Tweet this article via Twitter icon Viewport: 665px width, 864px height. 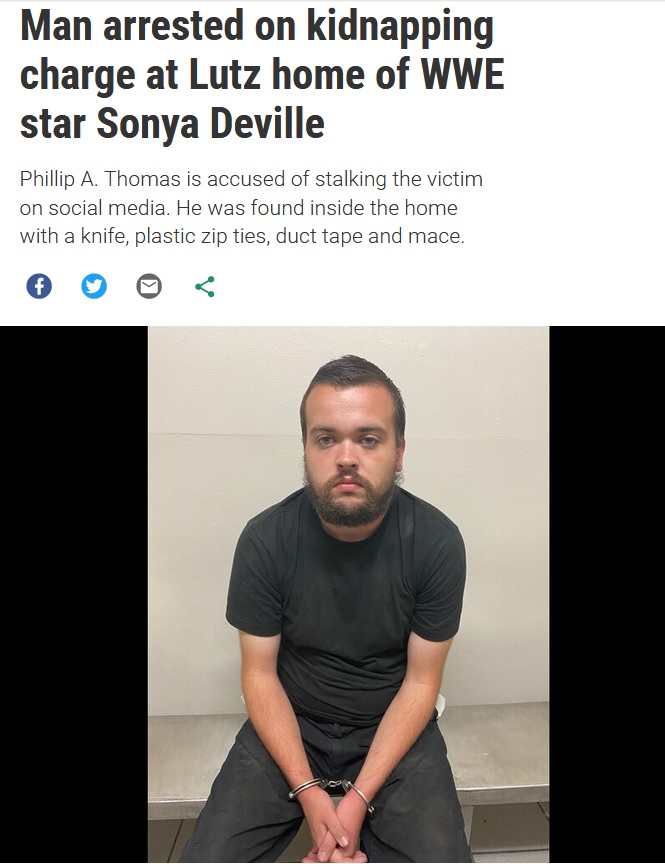pyautogui.click(x=94, y=287)
